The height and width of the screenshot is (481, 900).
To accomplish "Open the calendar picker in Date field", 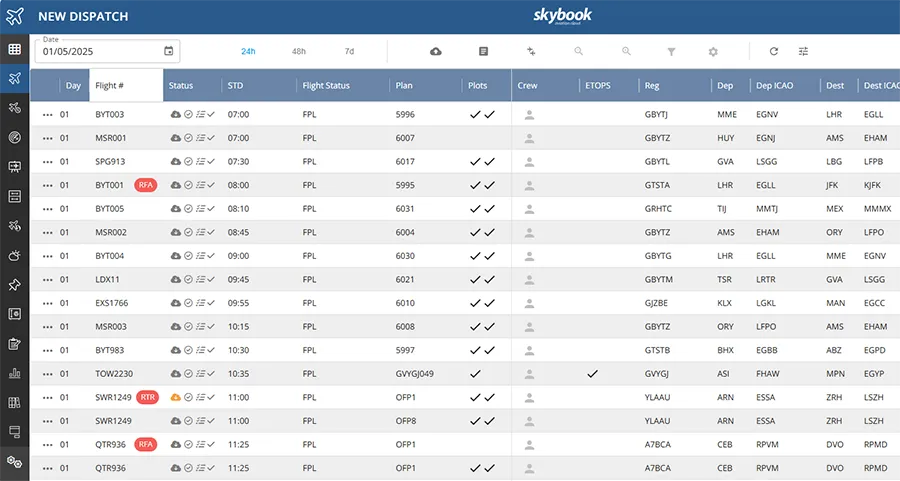I will 169,51.
